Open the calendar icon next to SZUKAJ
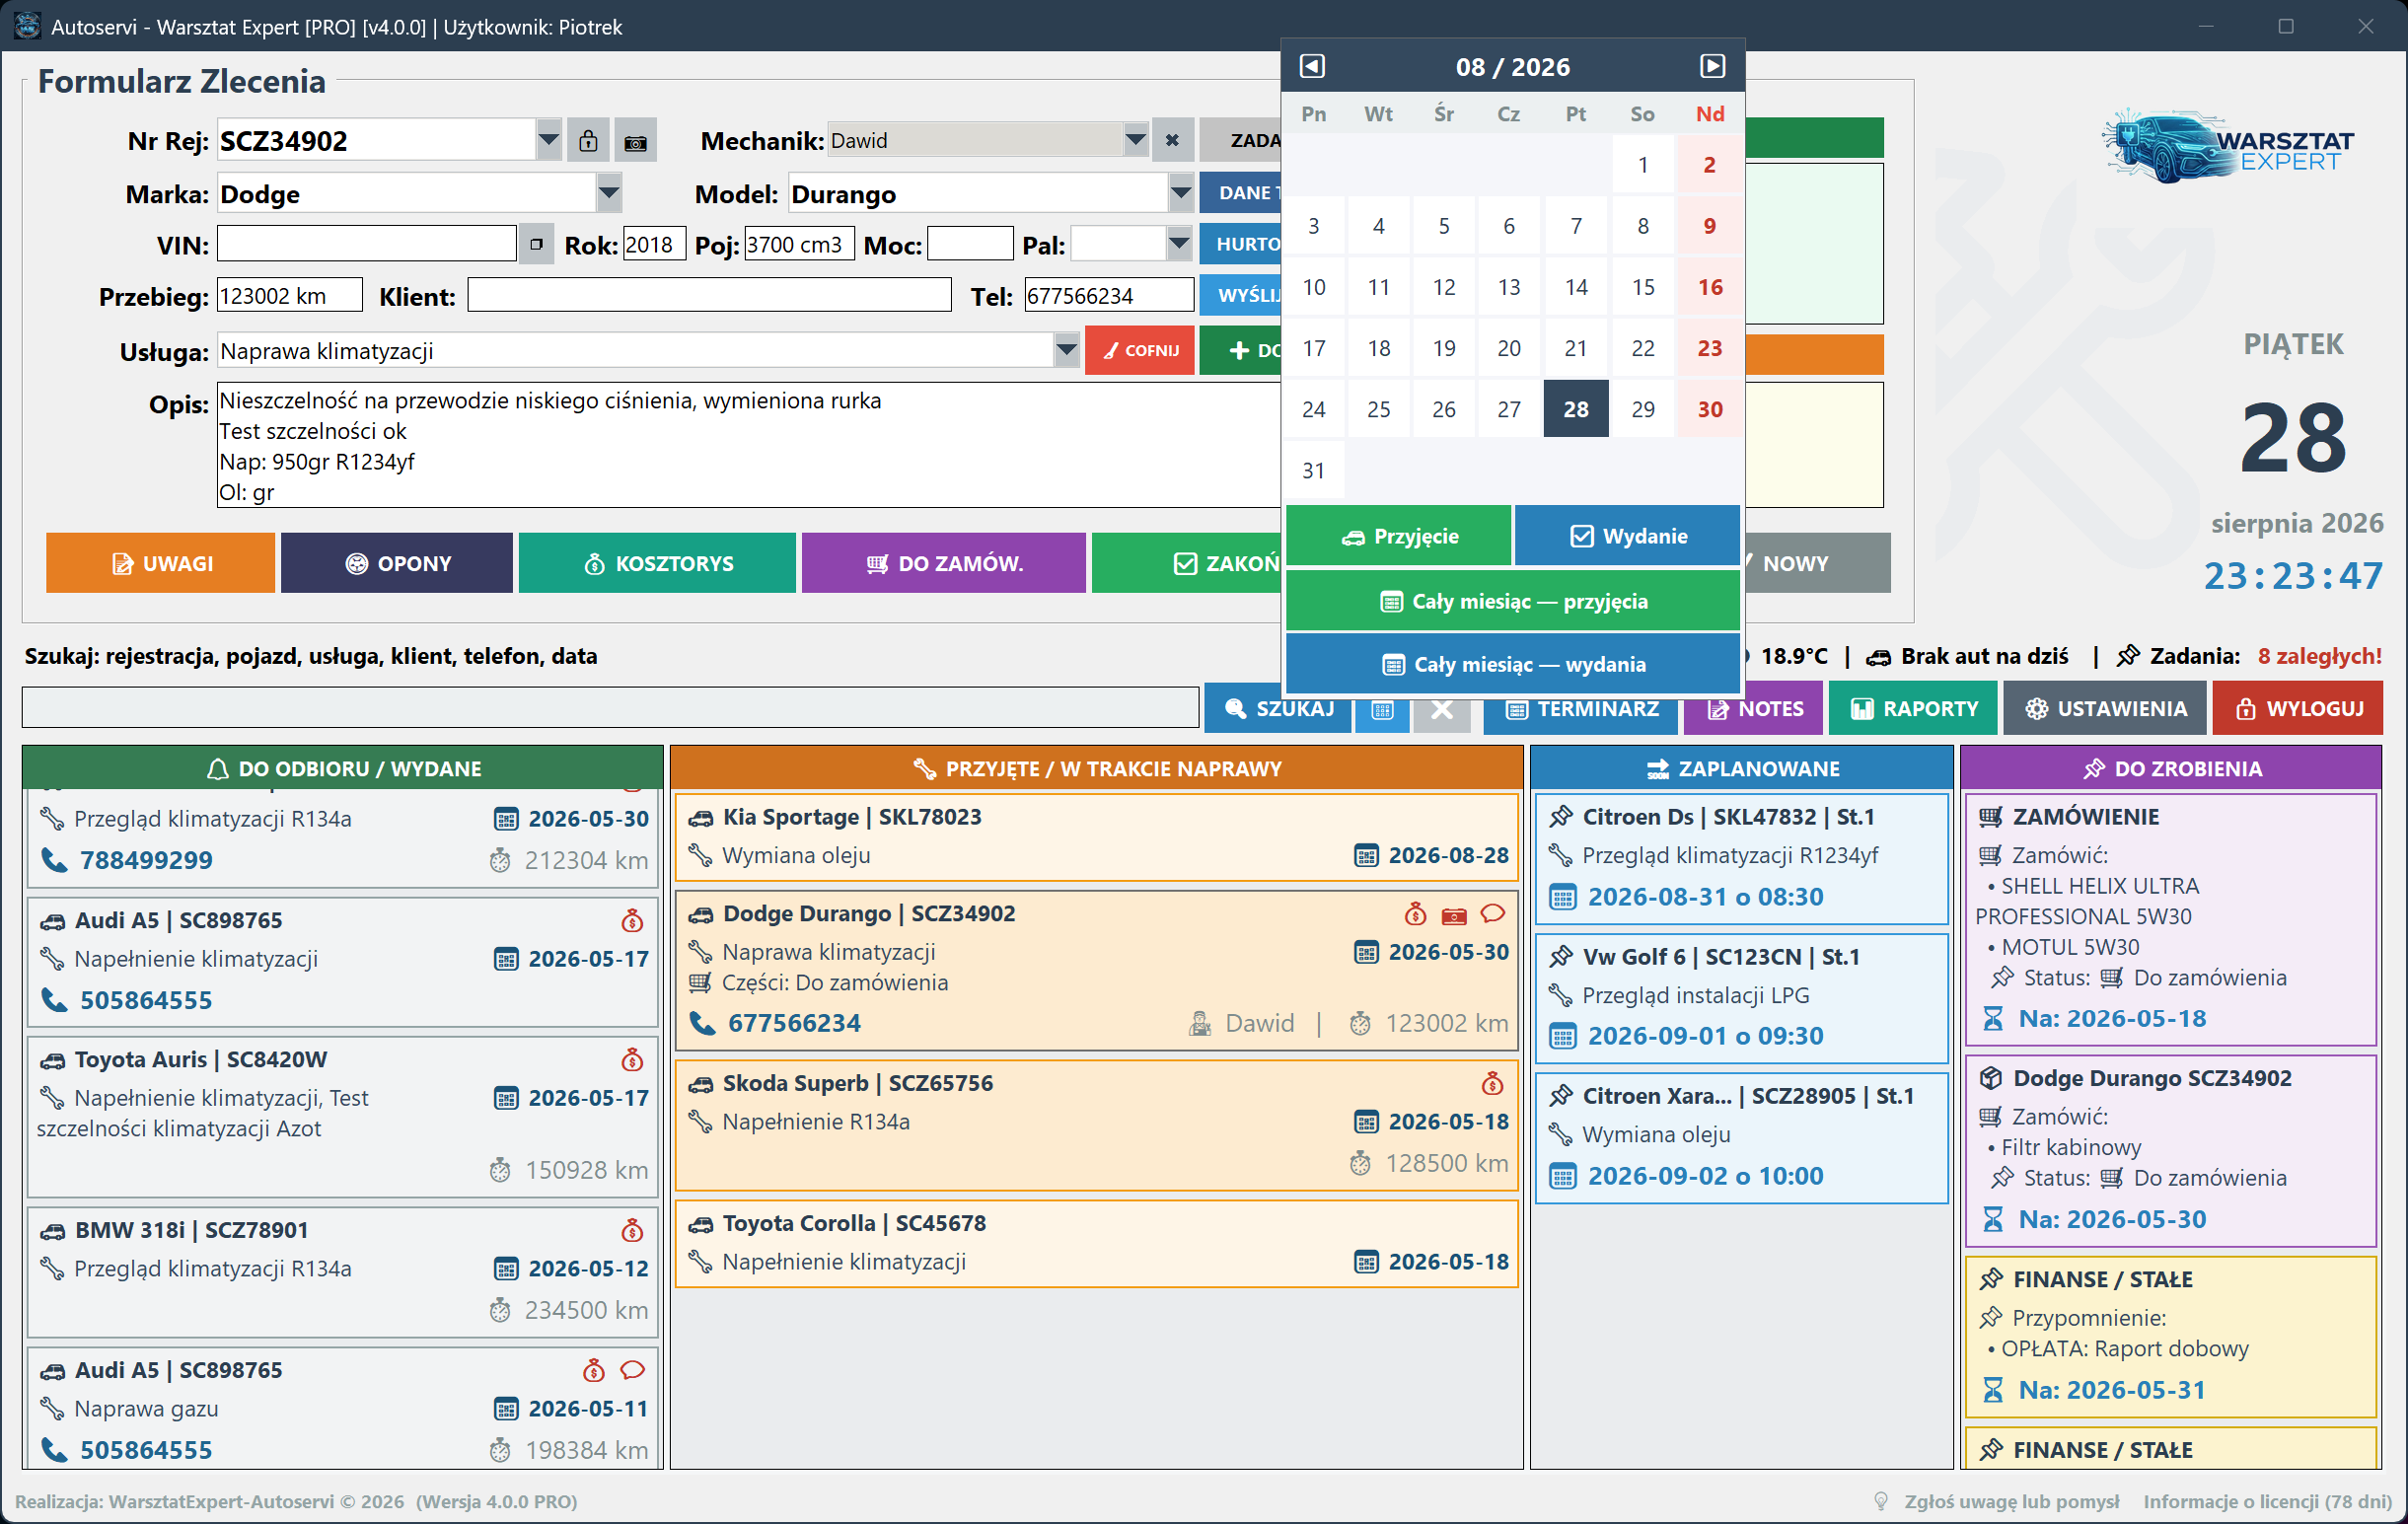The image size is (2408, 1524). pyautogui.click(x=1382, y=709)
